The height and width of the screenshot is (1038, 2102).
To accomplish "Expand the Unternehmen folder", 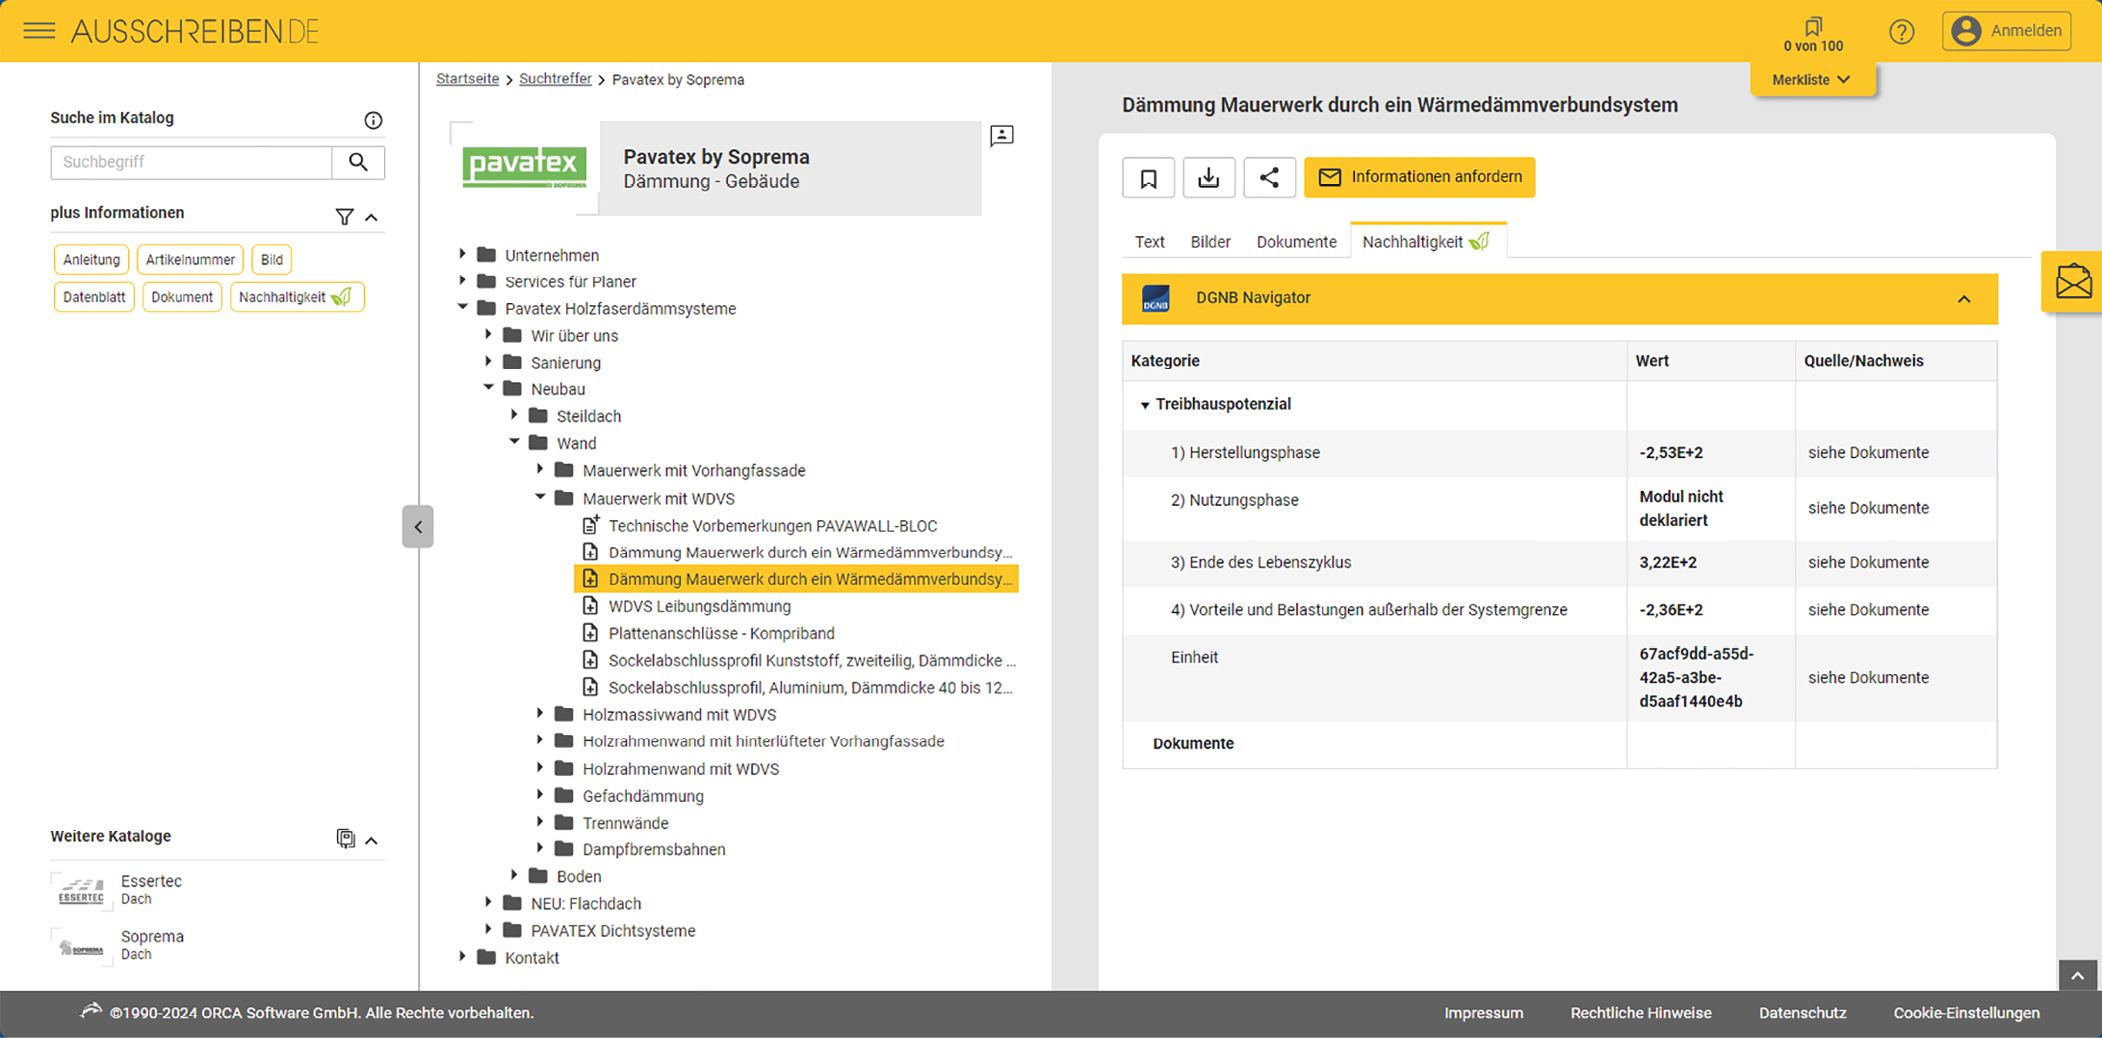I will 463,254.
